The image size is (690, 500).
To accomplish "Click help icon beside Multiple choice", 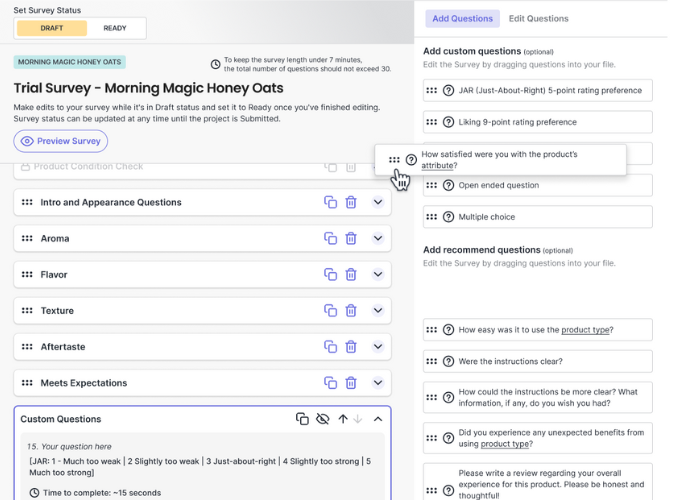I will [448, 217].
